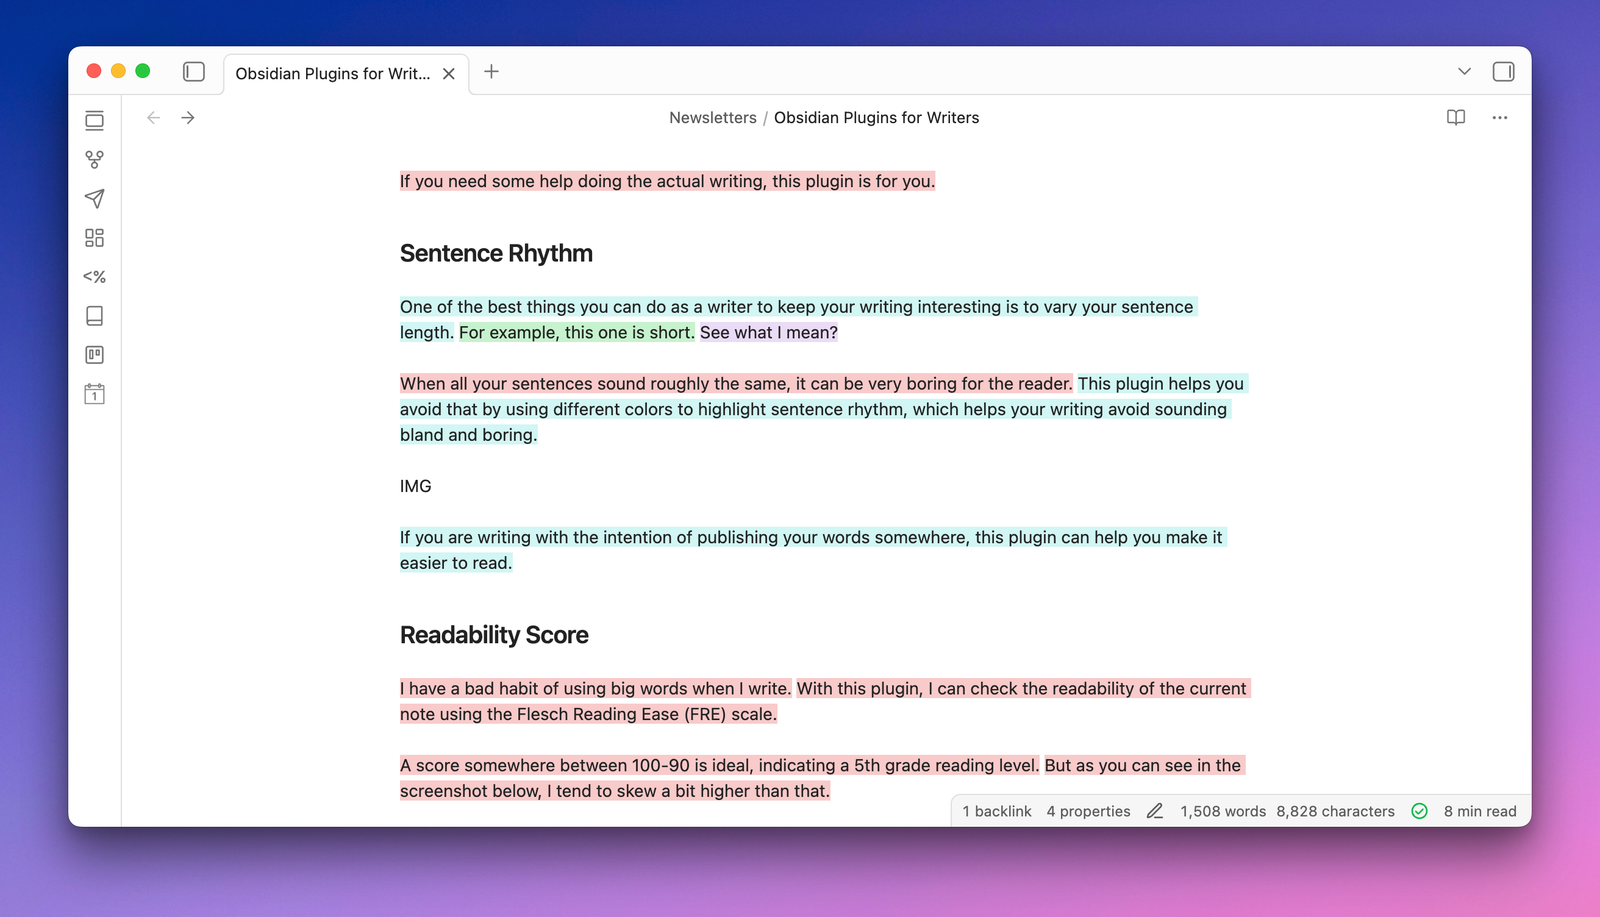Open the graph connections icon in the left ribbon
This screenshot has width=1600, height=917.
pyautogui.click(x=94, y=158)
